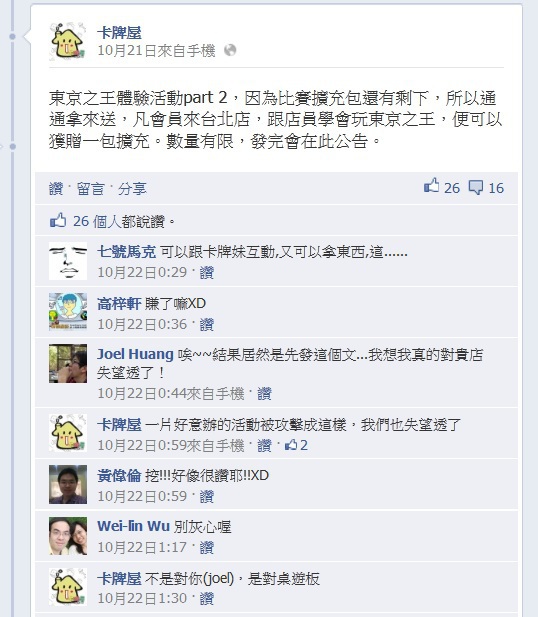
Task: Click the 讚 link under the post
Action: [56, 189]
